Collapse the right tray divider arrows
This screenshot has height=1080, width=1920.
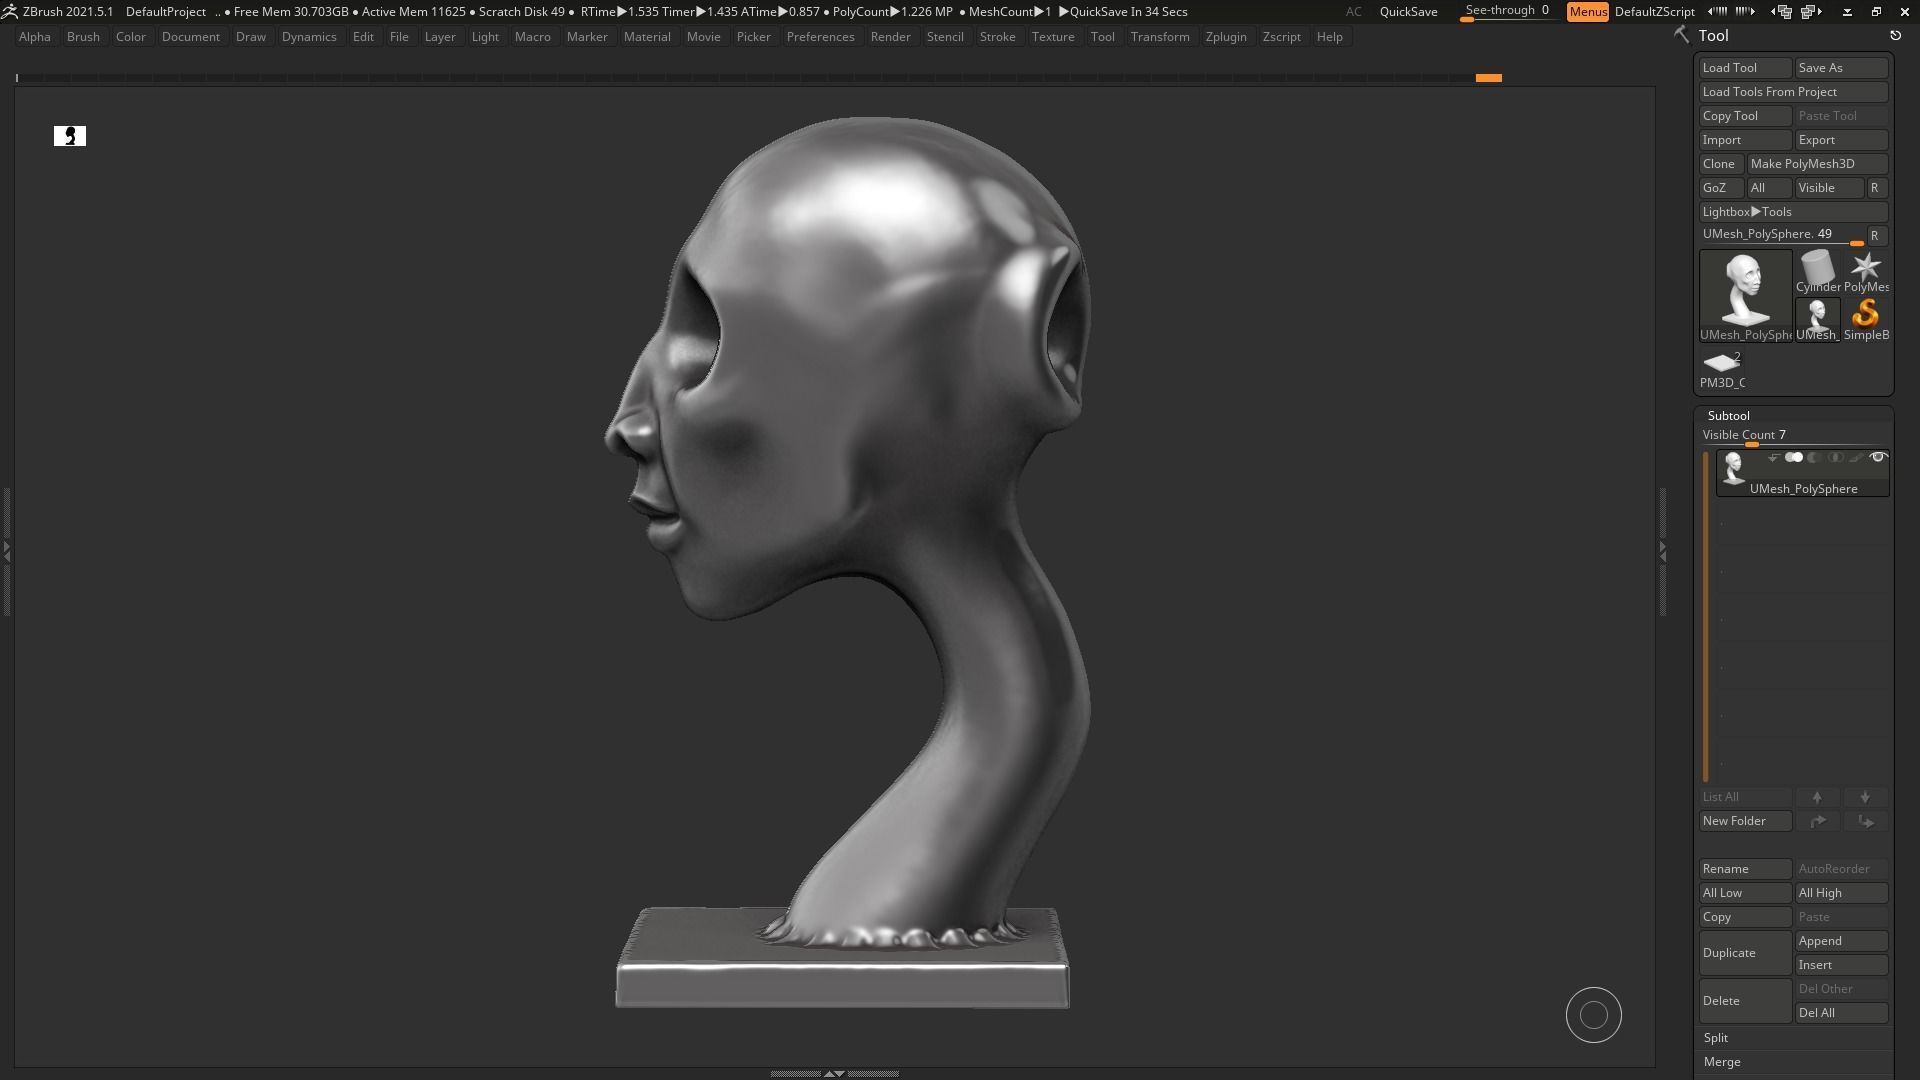(x=1662, y=550)
